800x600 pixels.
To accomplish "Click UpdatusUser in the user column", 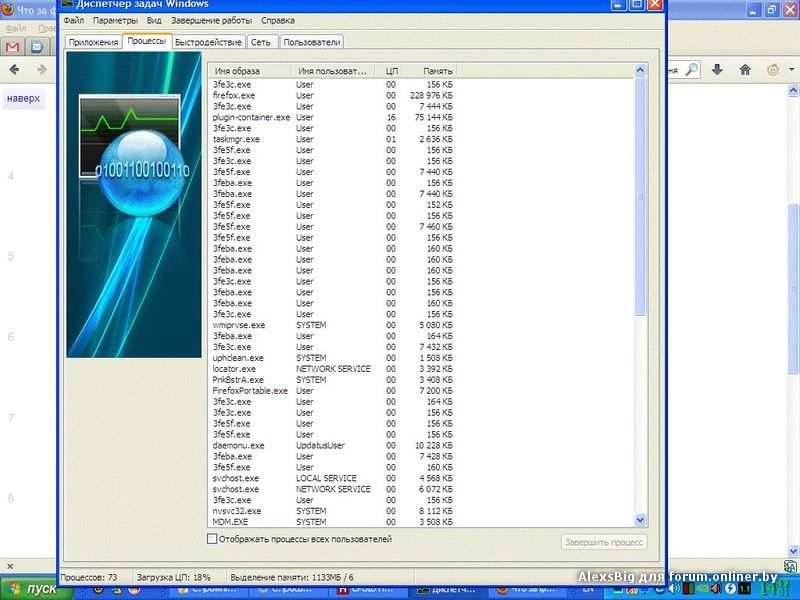I will (320, 445).
